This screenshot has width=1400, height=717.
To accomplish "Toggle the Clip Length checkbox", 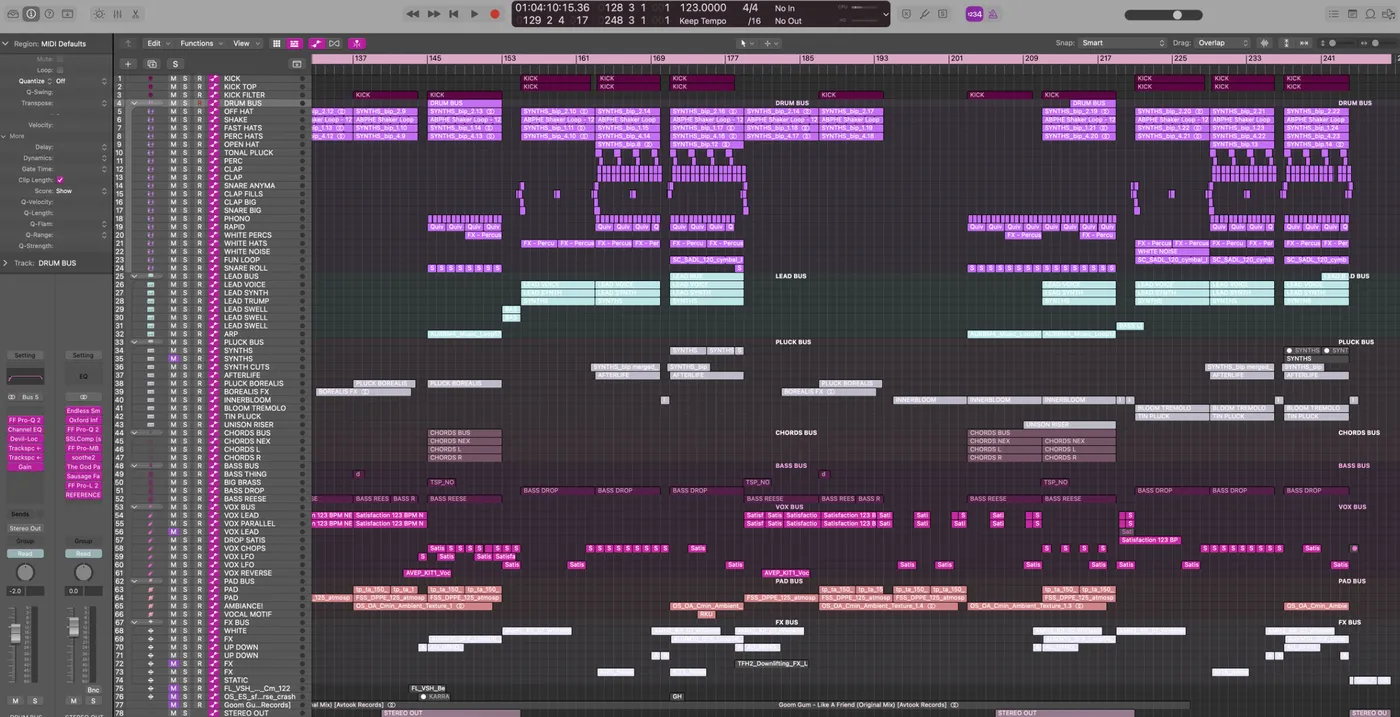I will point(60,180).
